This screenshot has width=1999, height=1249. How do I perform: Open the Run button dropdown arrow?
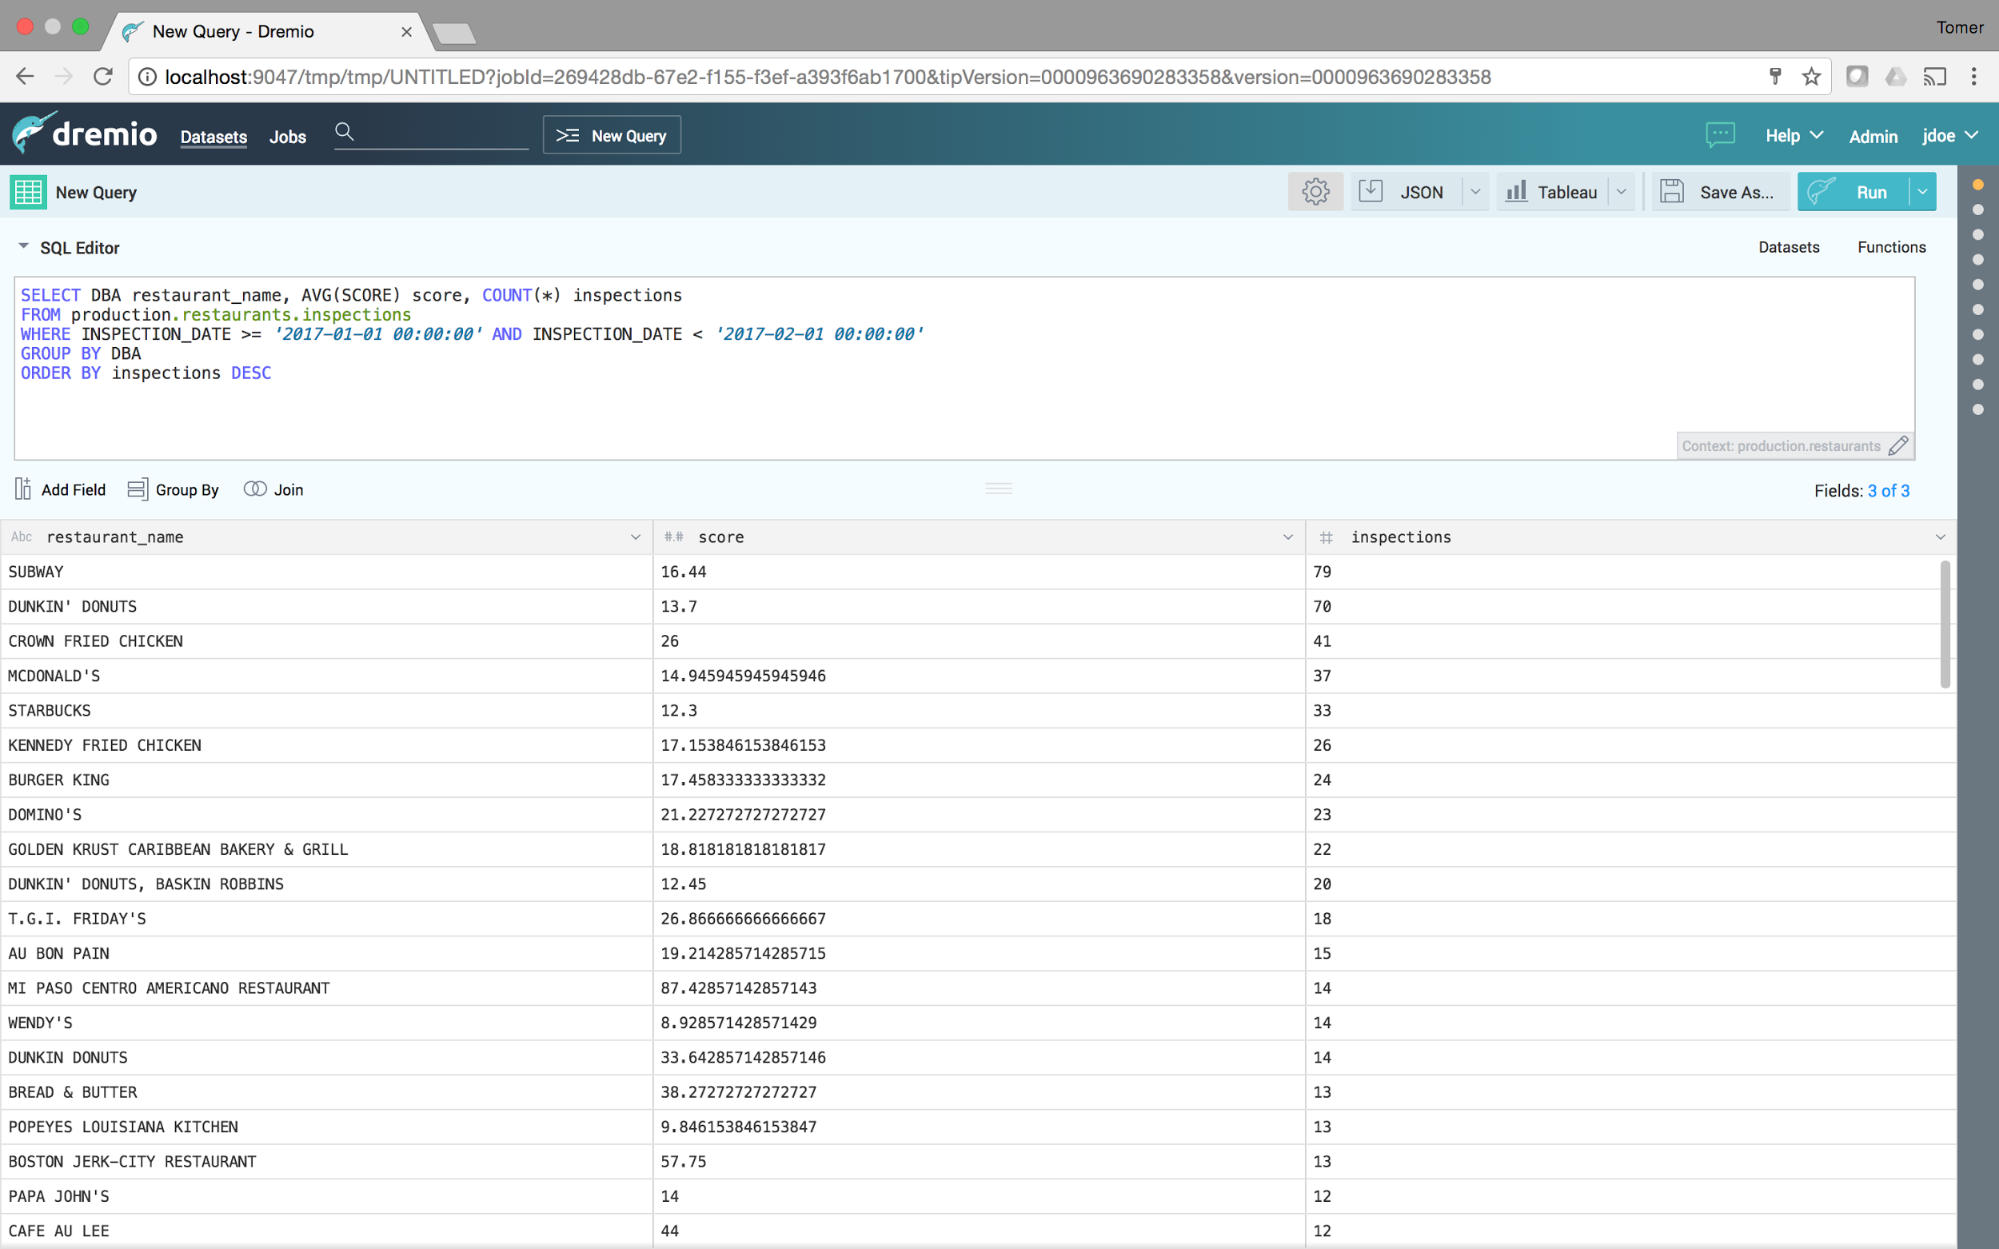click(1922, 192)
